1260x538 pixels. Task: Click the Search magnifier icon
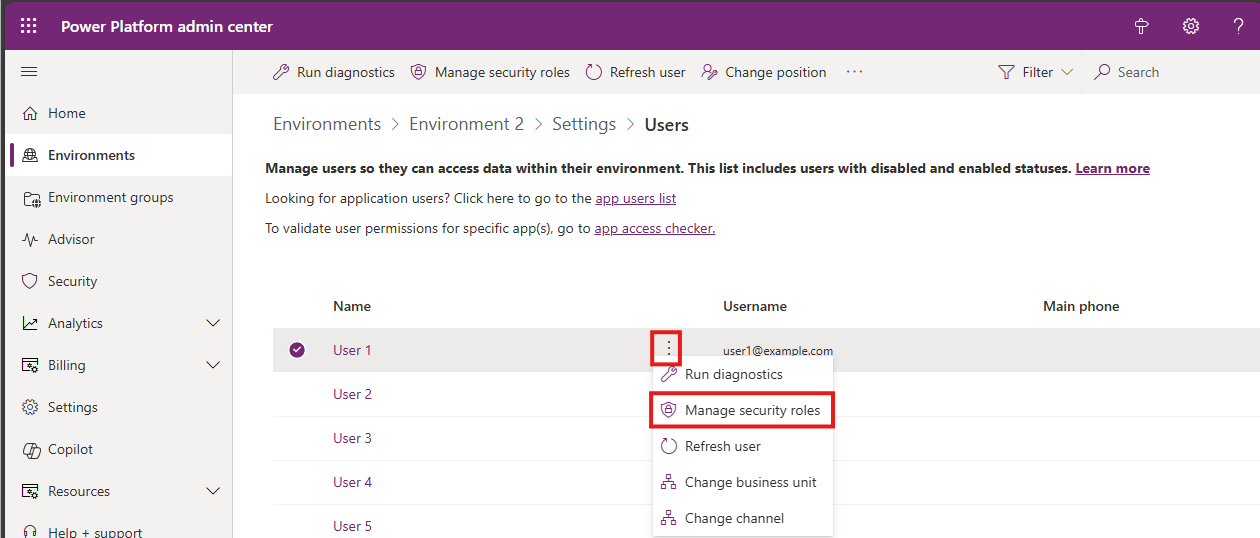(x=1102, y=72)
